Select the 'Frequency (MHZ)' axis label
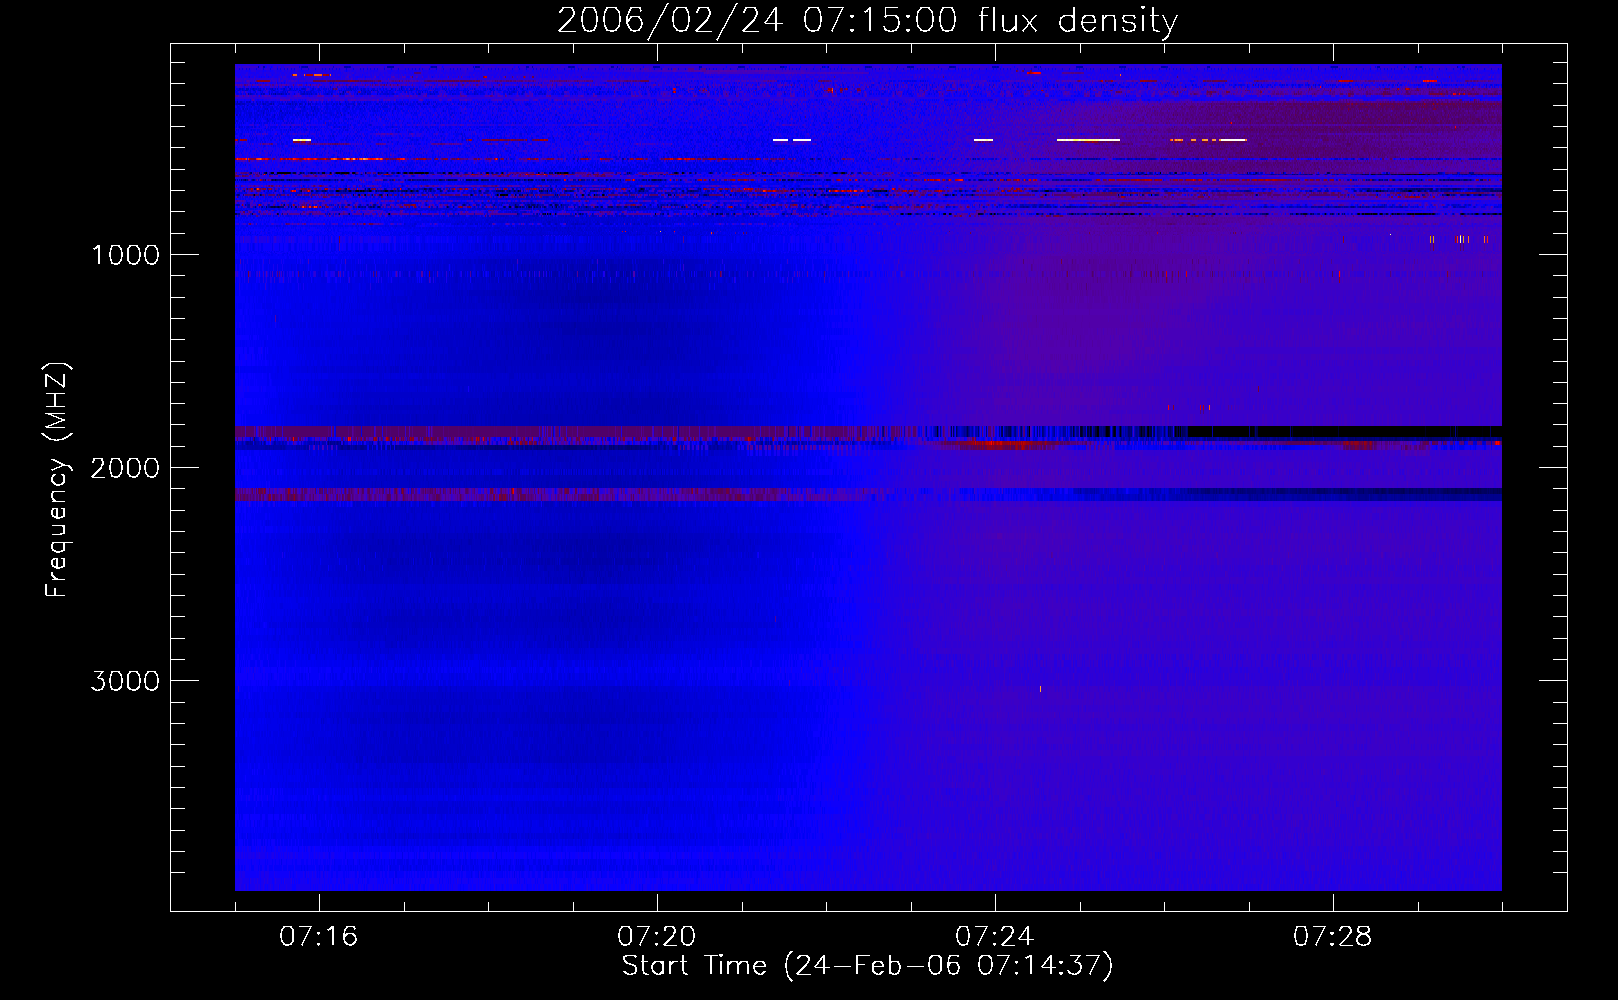1618x1000 pixels. (57, 480)
